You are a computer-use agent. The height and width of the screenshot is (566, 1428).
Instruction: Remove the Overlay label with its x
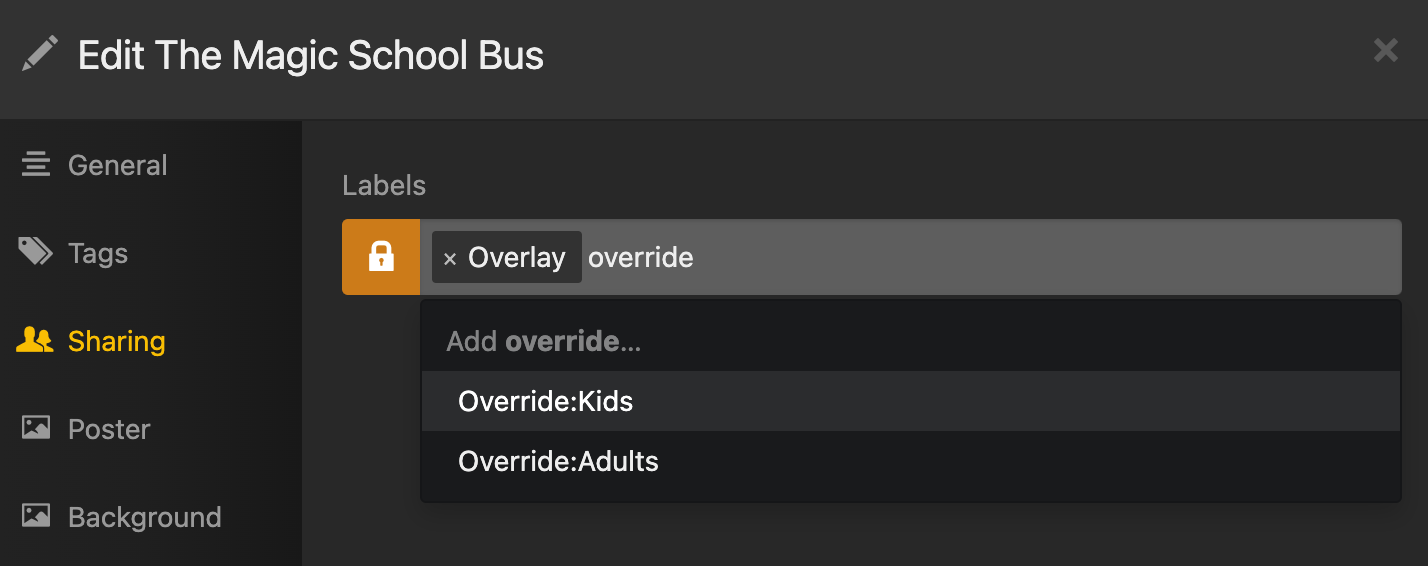point(450,259)
